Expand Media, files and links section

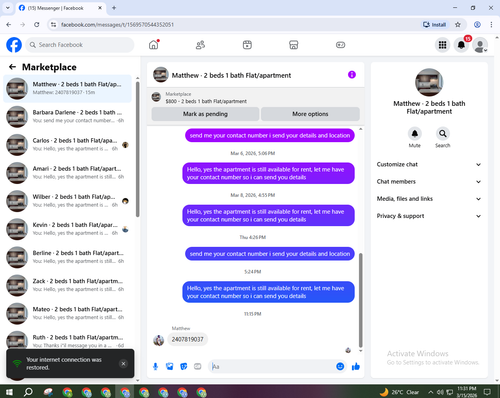429,199
